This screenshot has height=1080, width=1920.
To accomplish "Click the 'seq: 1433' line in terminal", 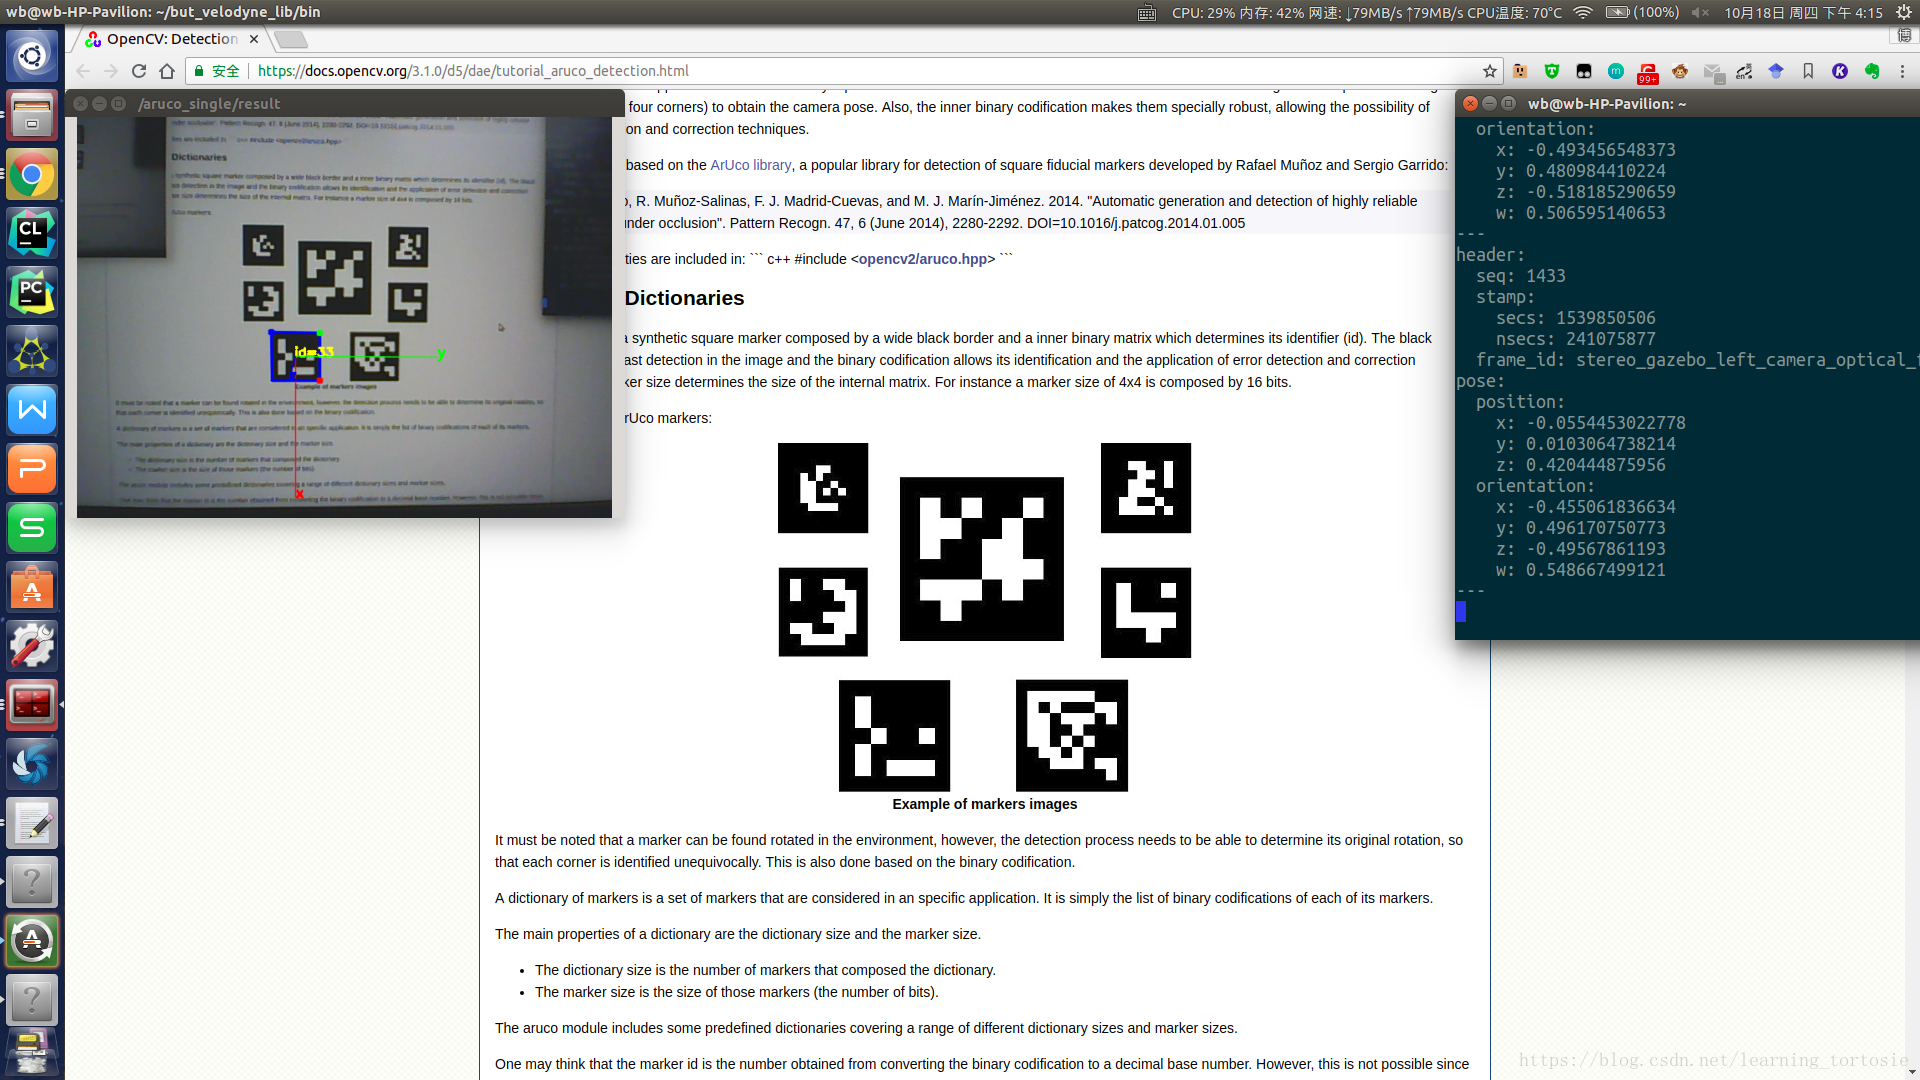I will (1520, 276).
